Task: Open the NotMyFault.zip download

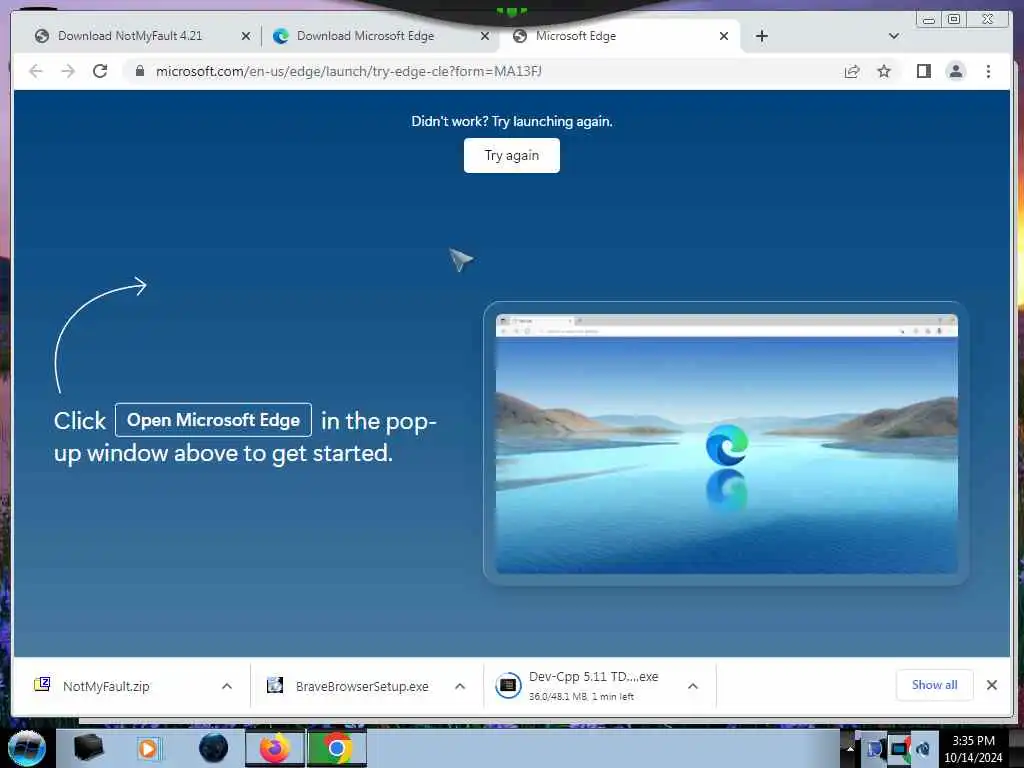Action: [106, 686]
